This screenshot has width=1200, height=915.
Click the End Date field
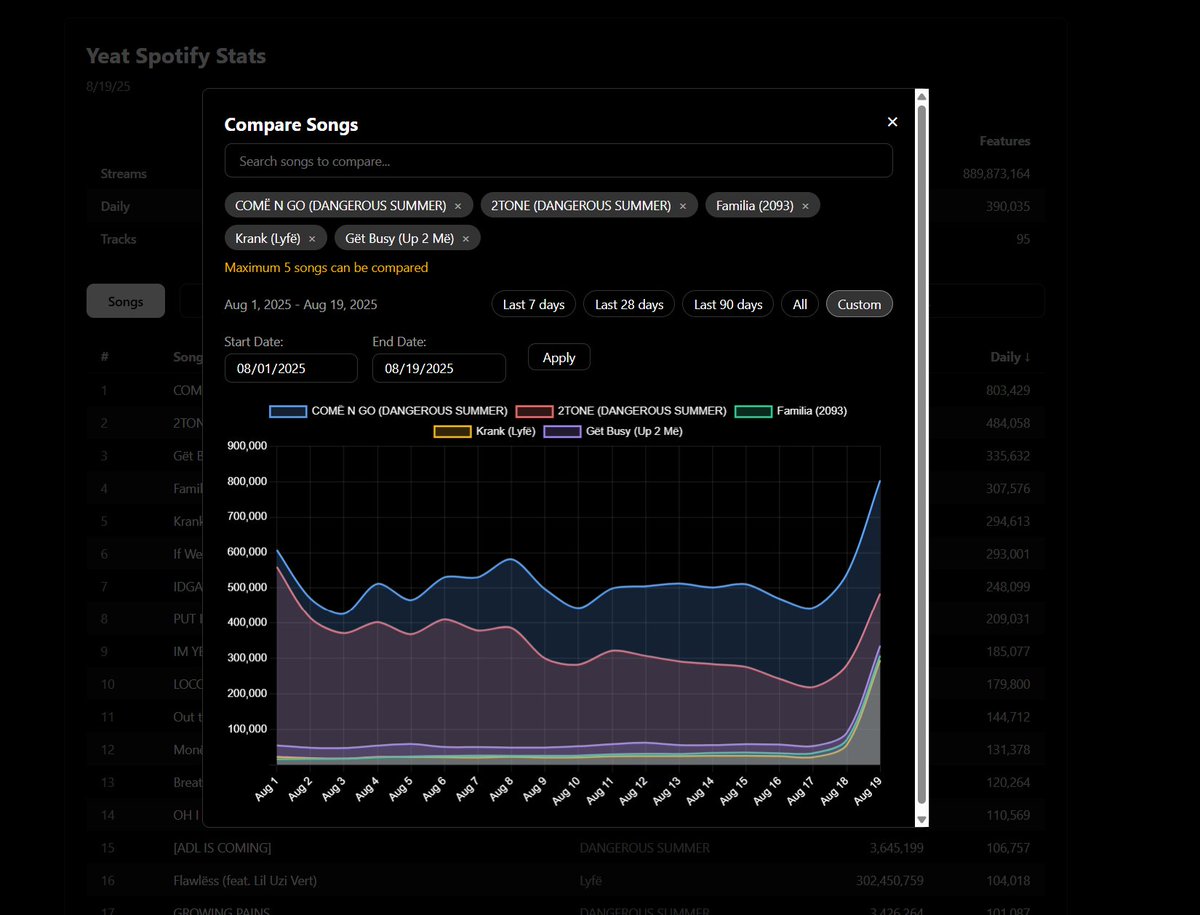[x=438, y=368]
